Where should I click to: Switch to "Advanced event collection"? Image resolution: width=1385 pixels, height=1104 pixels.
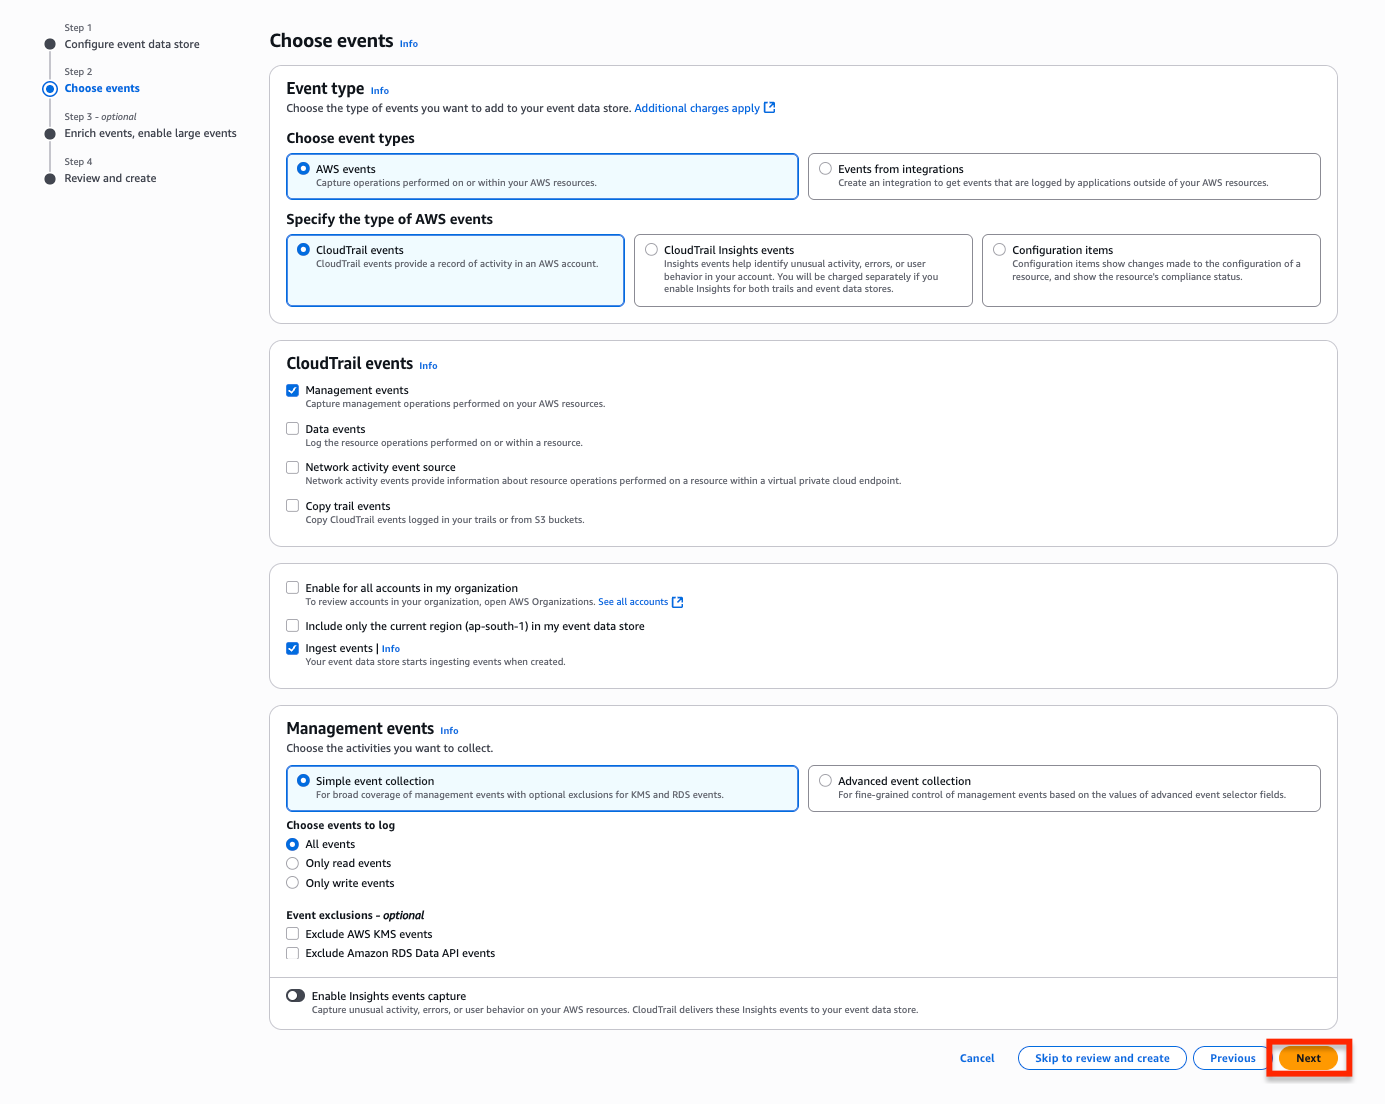pos(825,780)
